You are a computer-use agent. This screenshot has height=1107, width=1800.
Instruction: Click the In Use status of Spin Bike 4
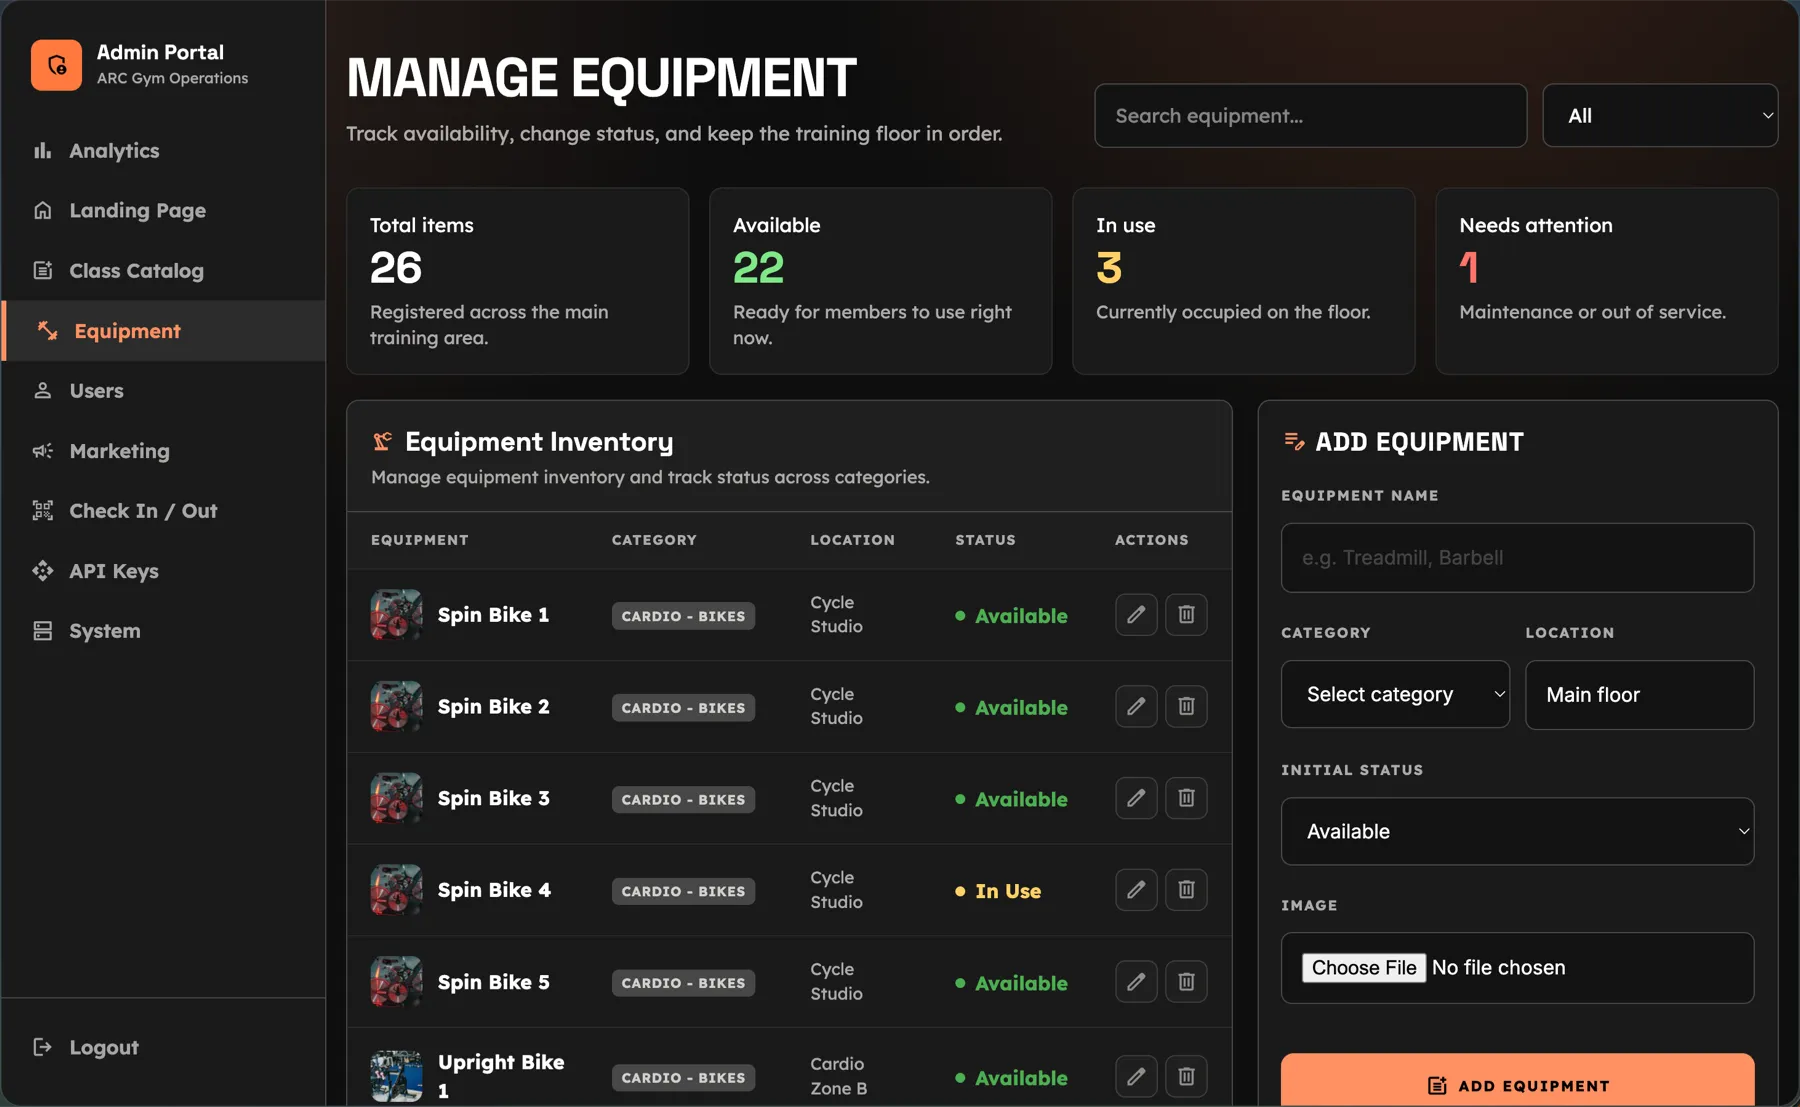coord(998,890)
